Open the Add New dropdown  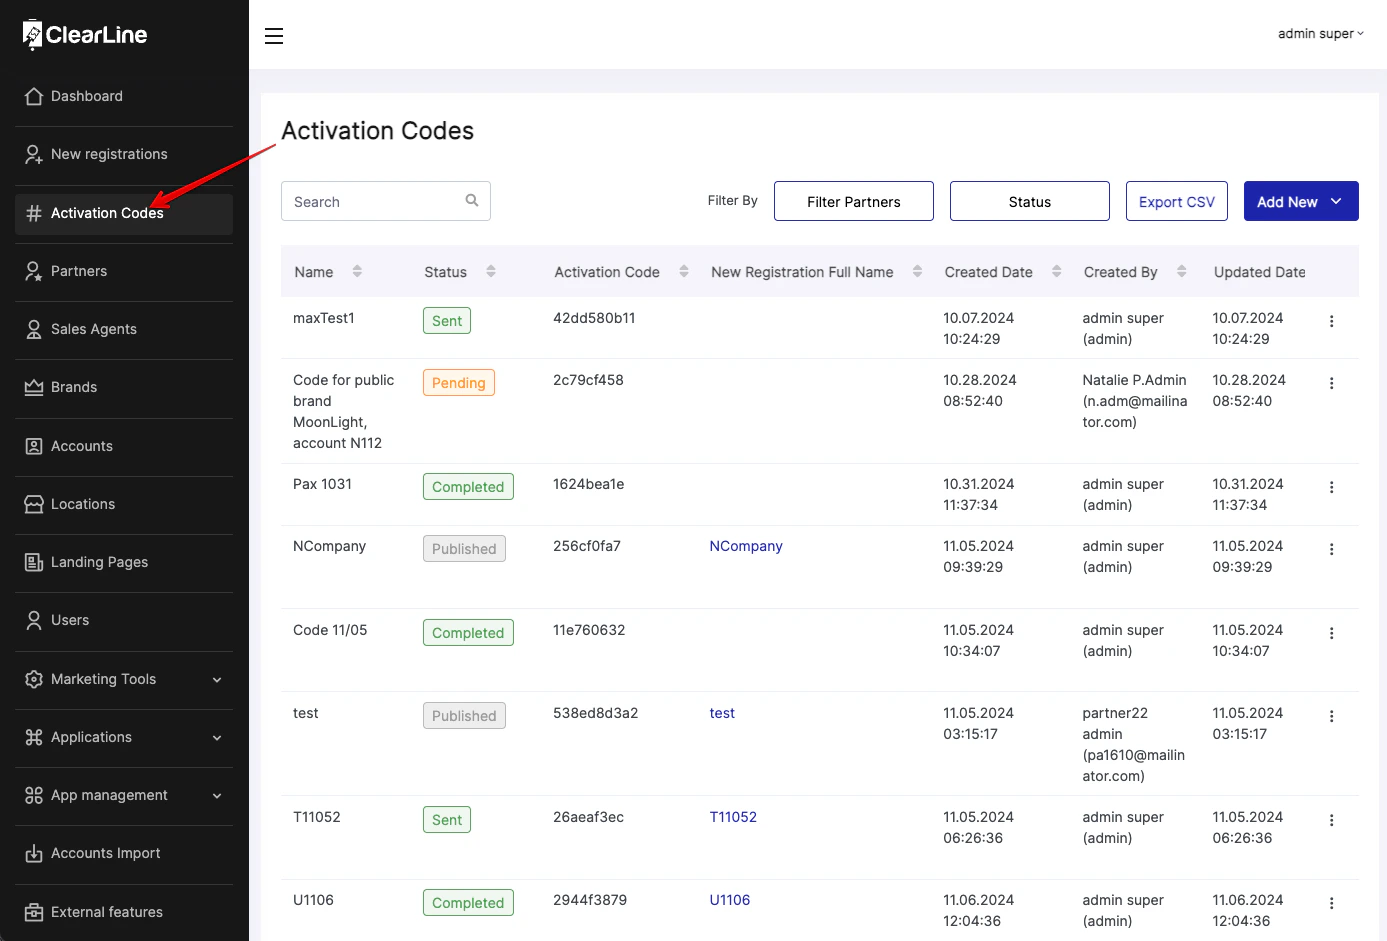tap(1301, 201)
